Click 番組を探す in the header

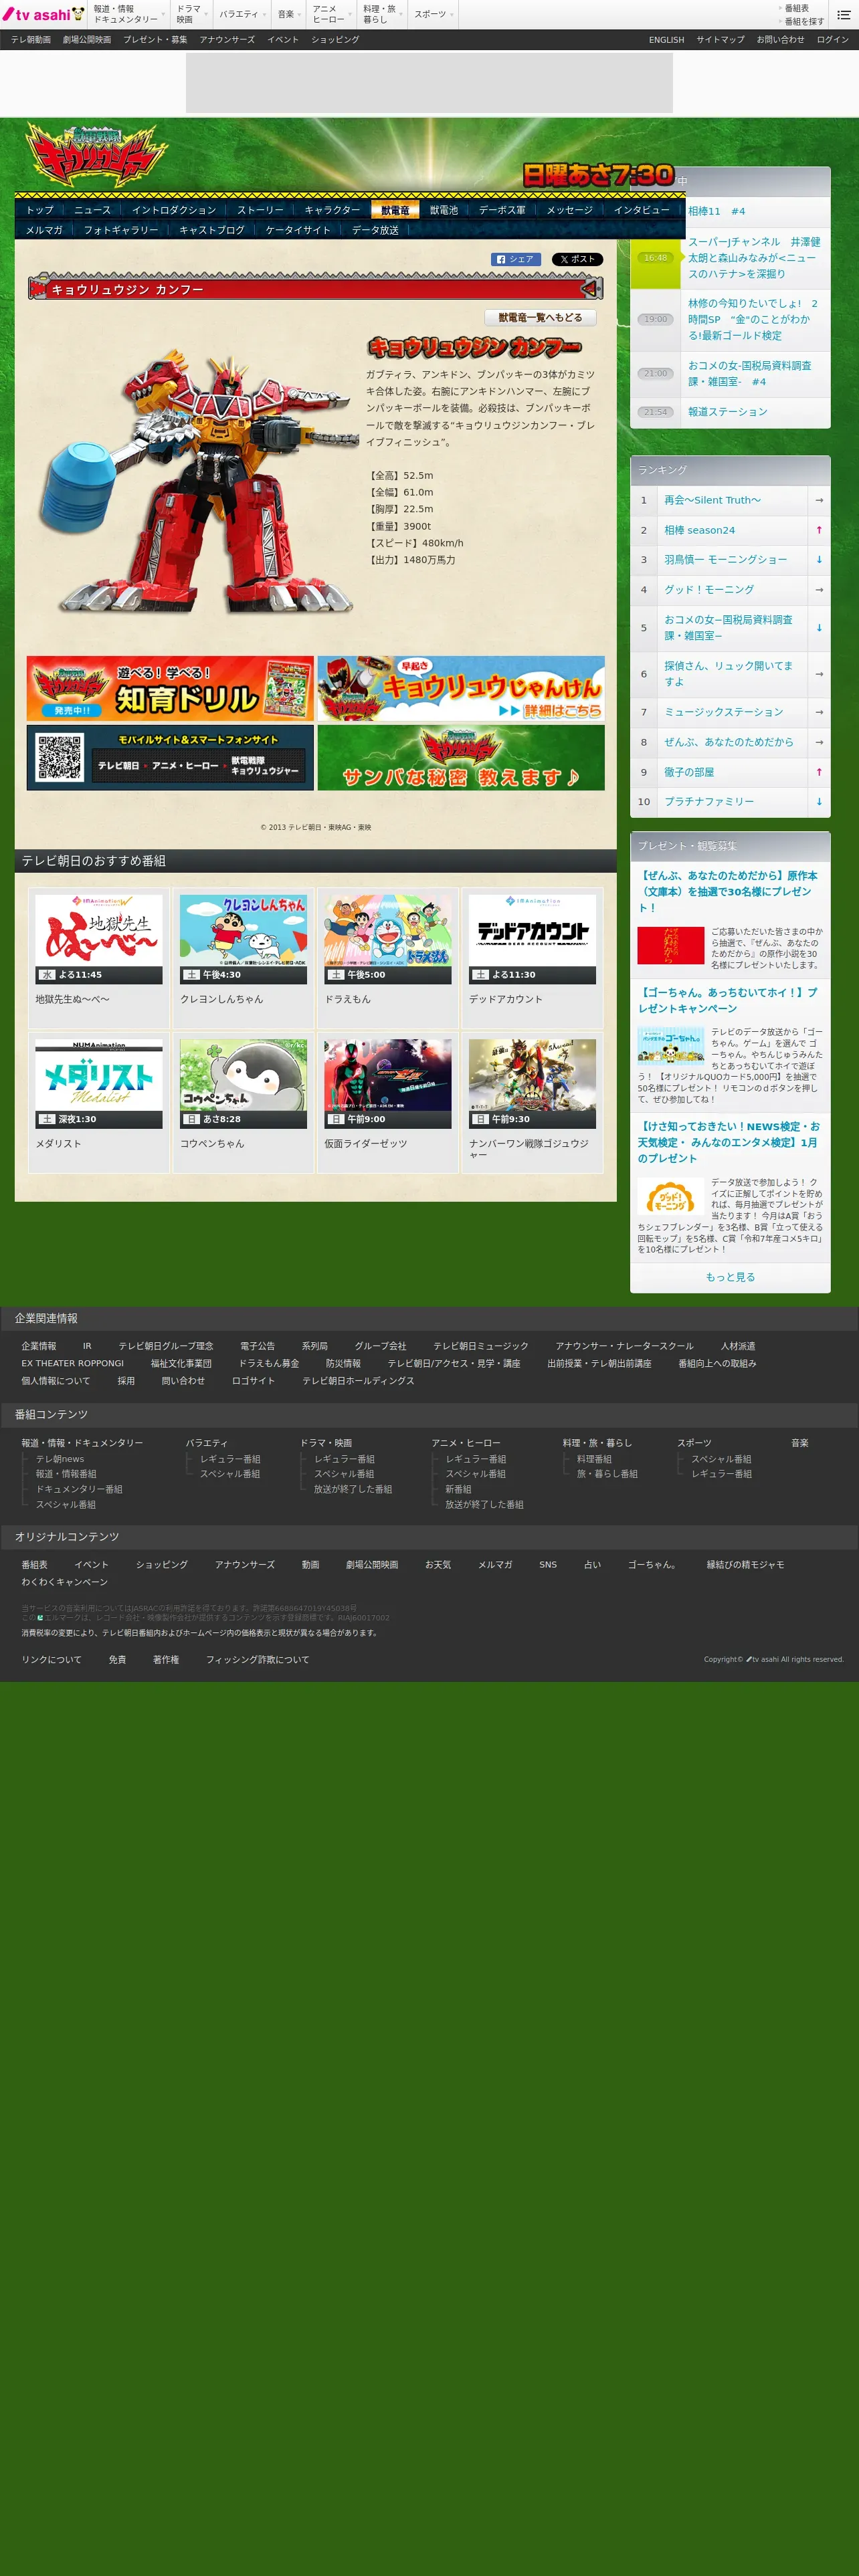804,21
